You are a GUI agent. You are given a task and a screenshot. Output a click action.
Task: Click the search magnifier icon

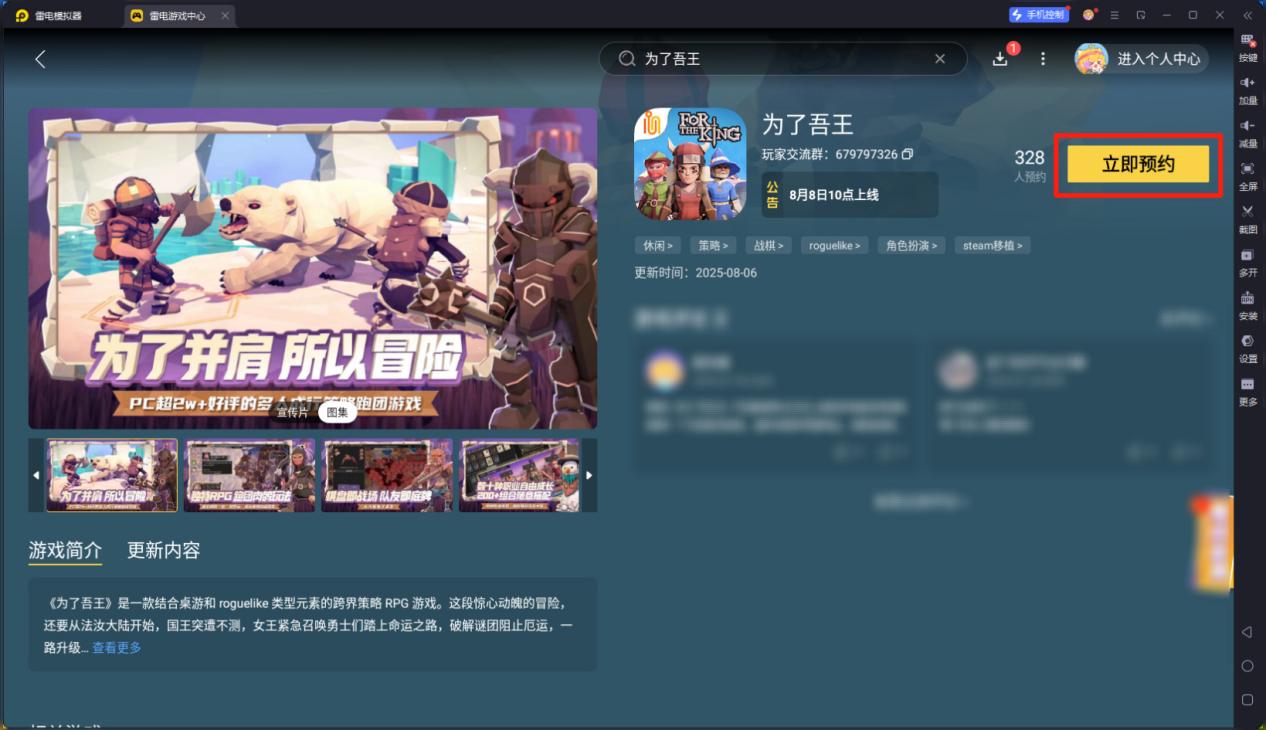[x=627, y=59]
